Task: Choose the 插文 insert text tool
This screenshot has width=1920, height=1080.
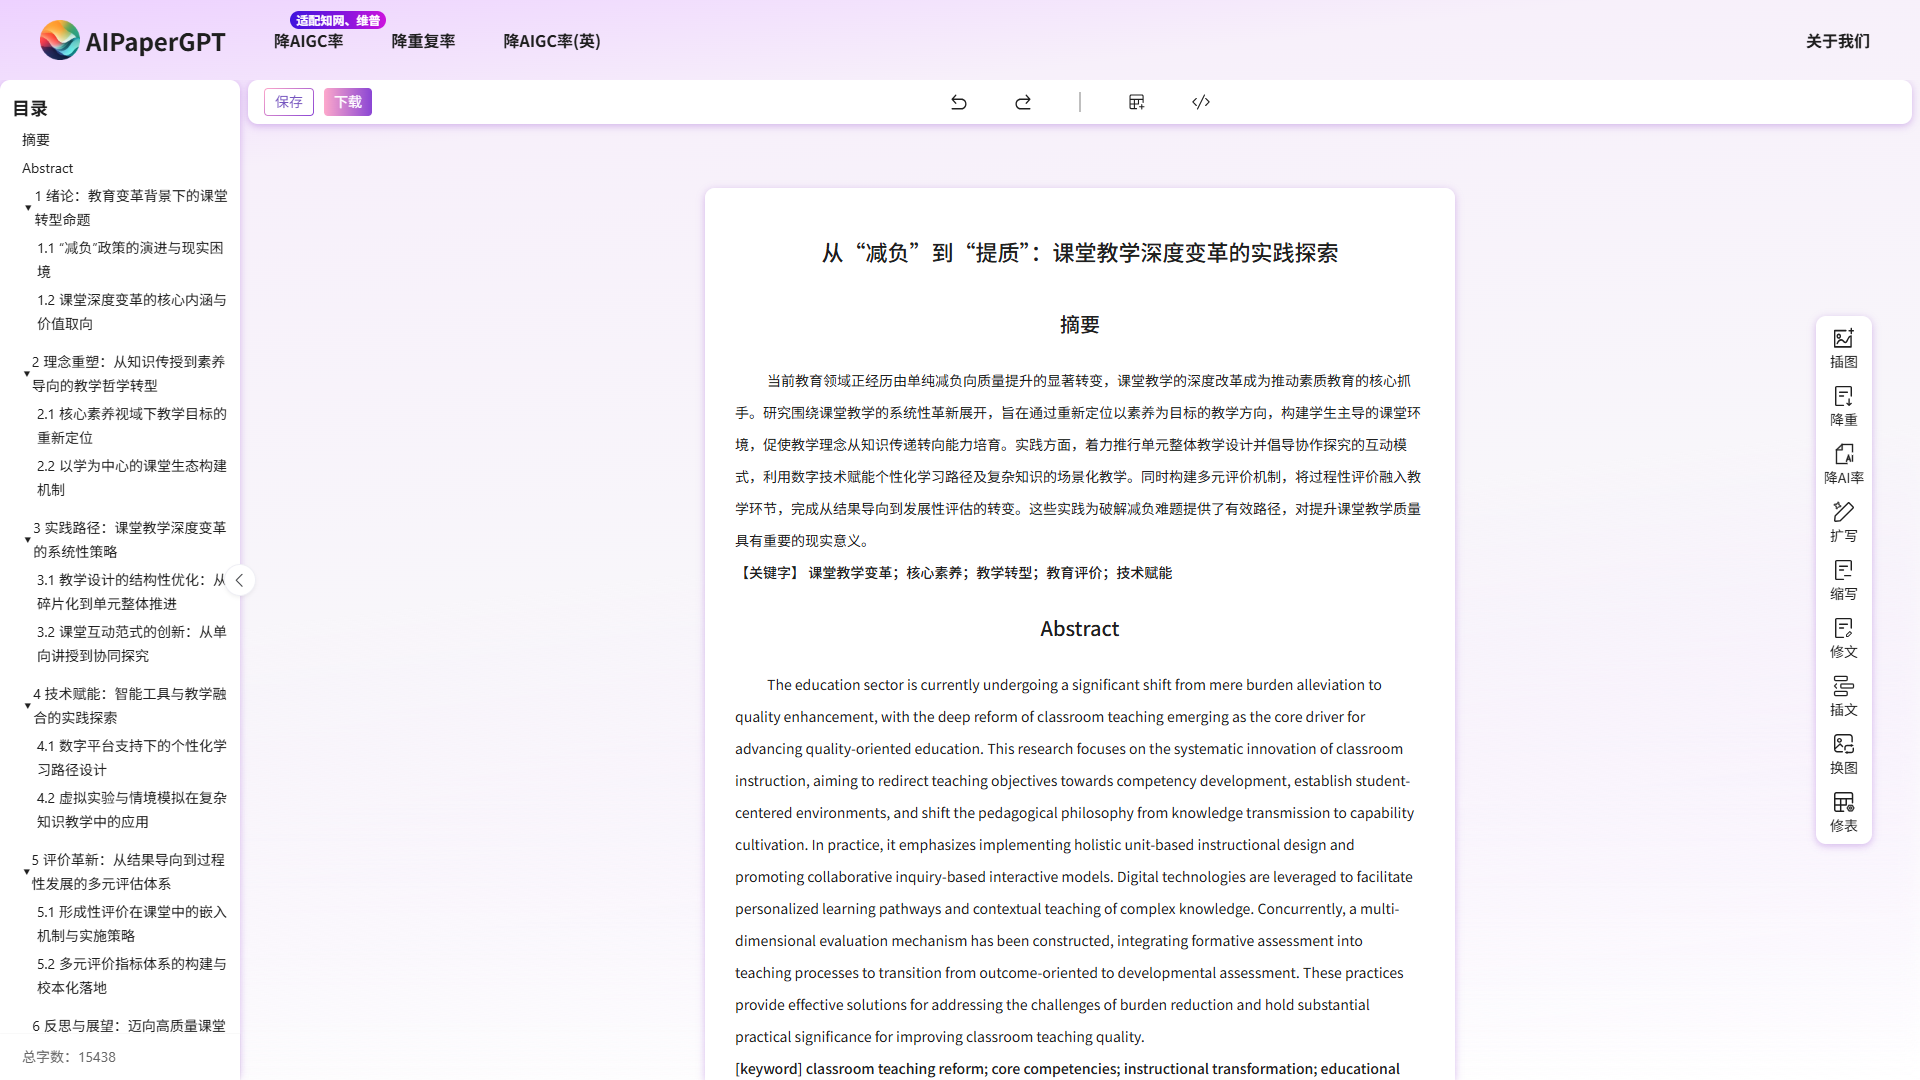Action: 1843,695
